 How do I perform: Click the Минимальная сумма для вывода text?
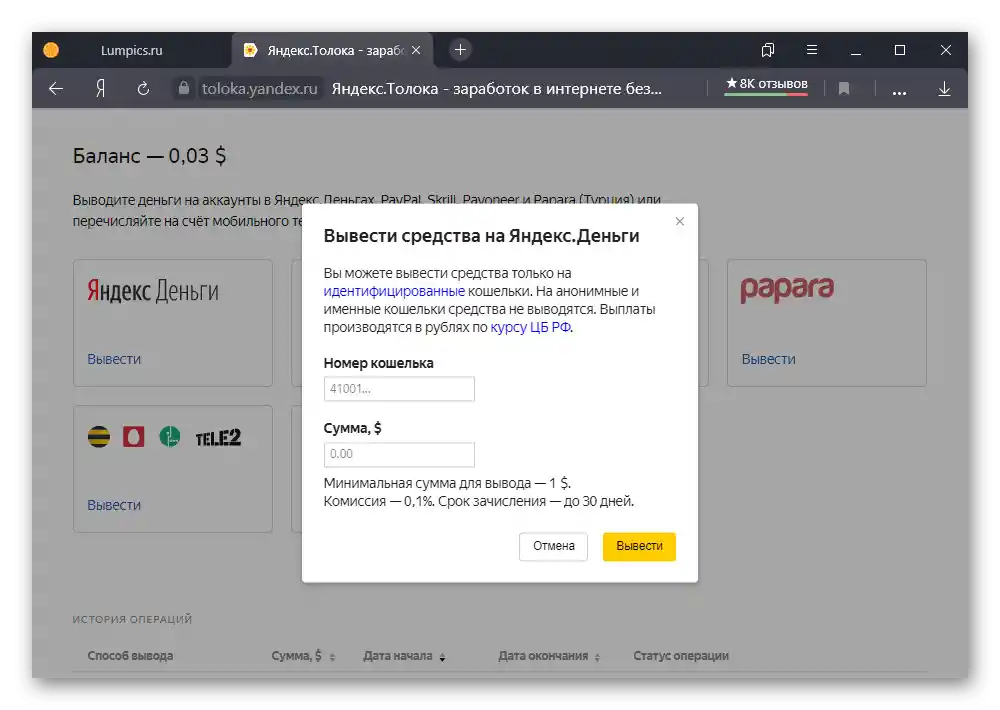pos(447,483)
